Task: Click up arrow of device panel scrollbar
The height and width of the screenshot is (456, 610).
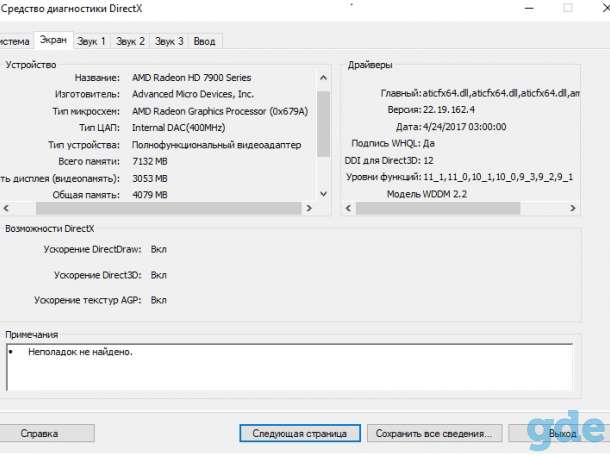Action: pos(323,78)
